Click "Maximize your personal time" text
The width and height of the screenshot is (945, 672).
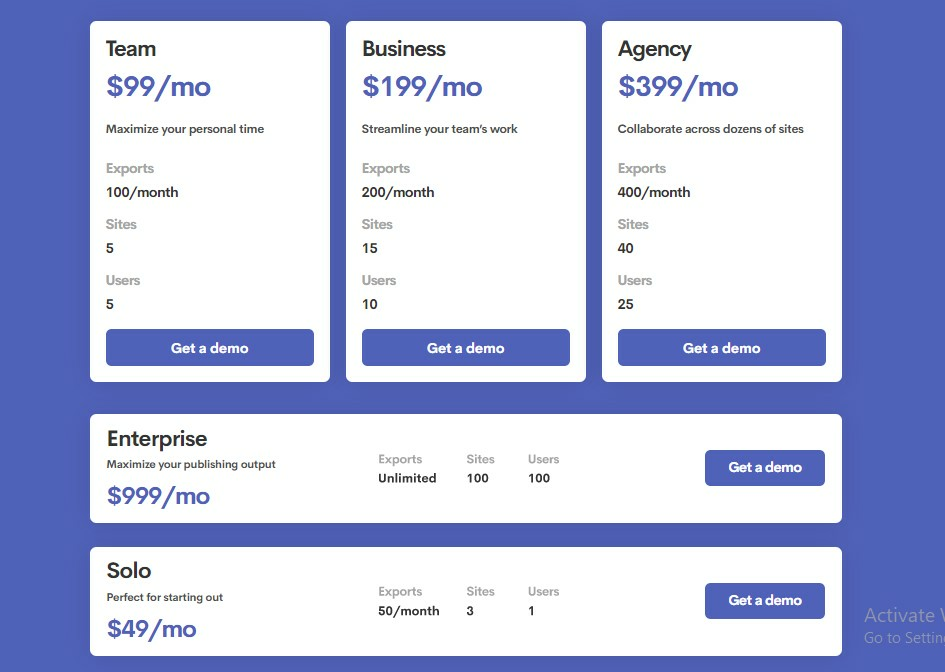185,129
